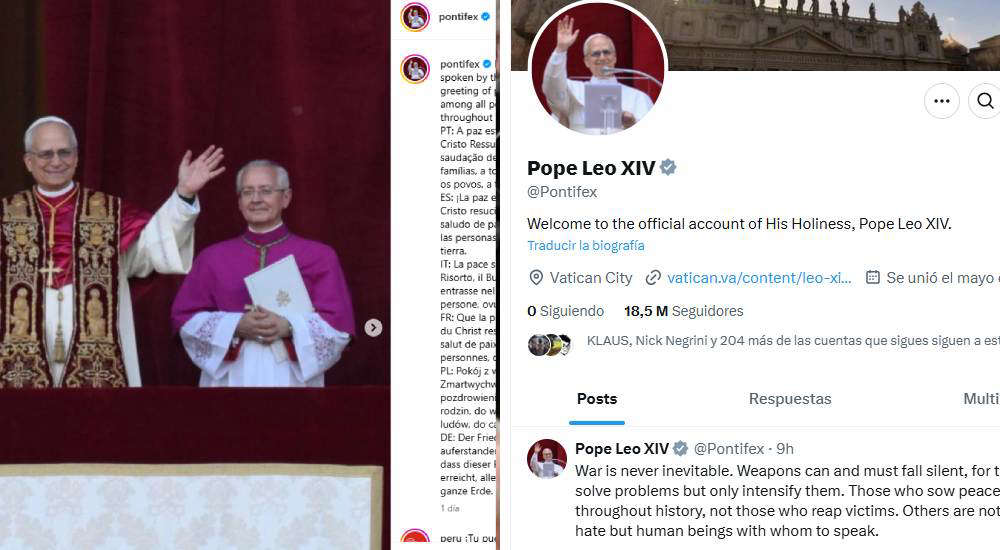Image resolution: width=1000 pixels, height=550 pixels.
Task: Click the link chain icon before vatican.va
Action: tap(652, 278)
